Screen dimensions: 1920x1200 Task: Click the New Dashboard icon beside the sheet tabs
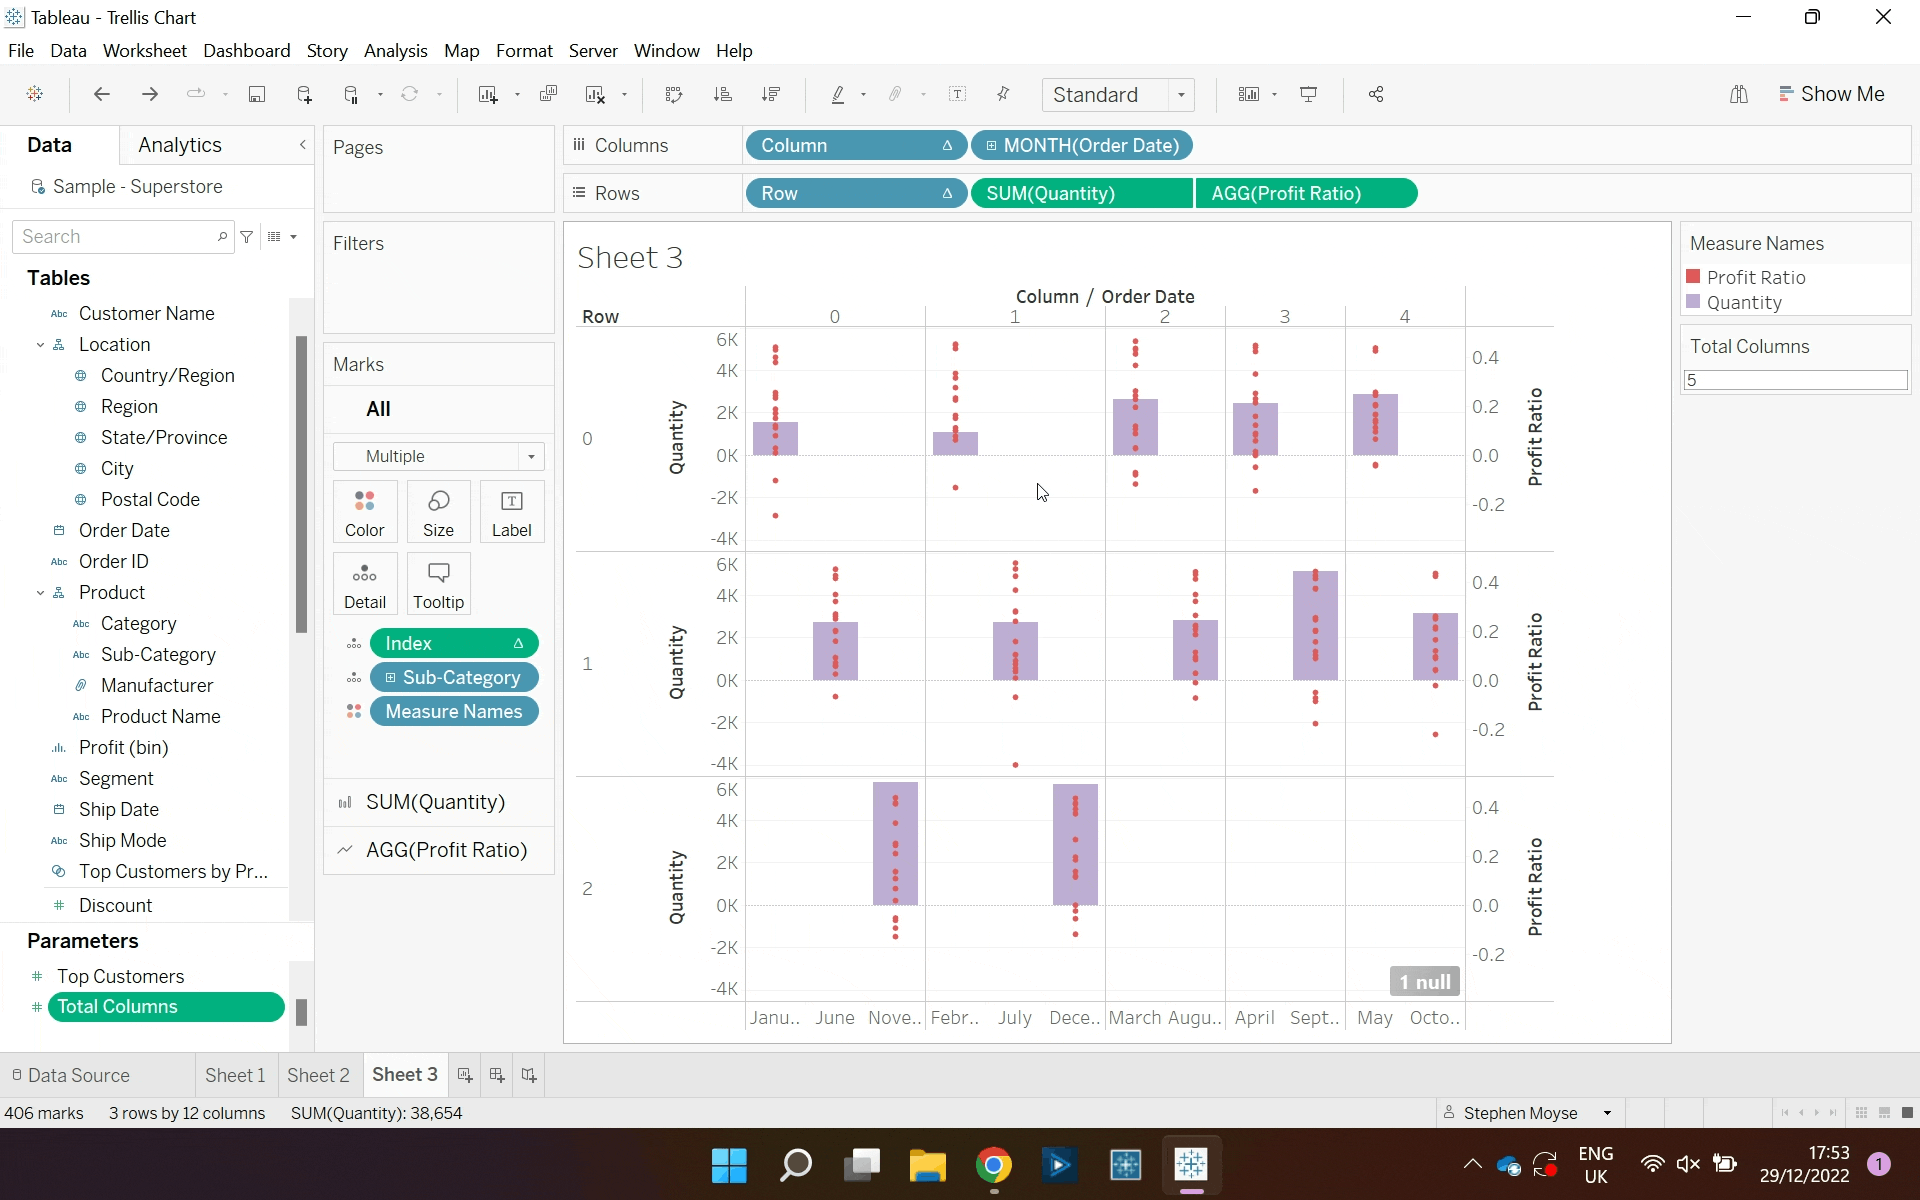497,1075
